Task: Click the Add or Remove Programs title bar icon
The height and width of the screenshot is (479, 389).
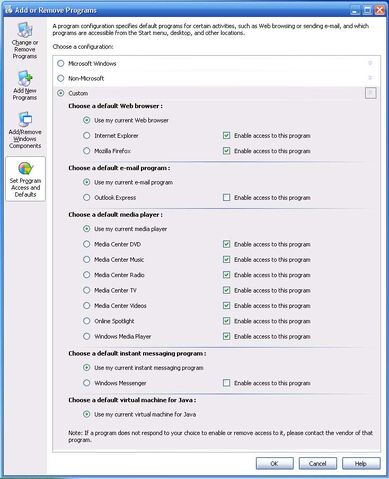Action: pos(8,10)
